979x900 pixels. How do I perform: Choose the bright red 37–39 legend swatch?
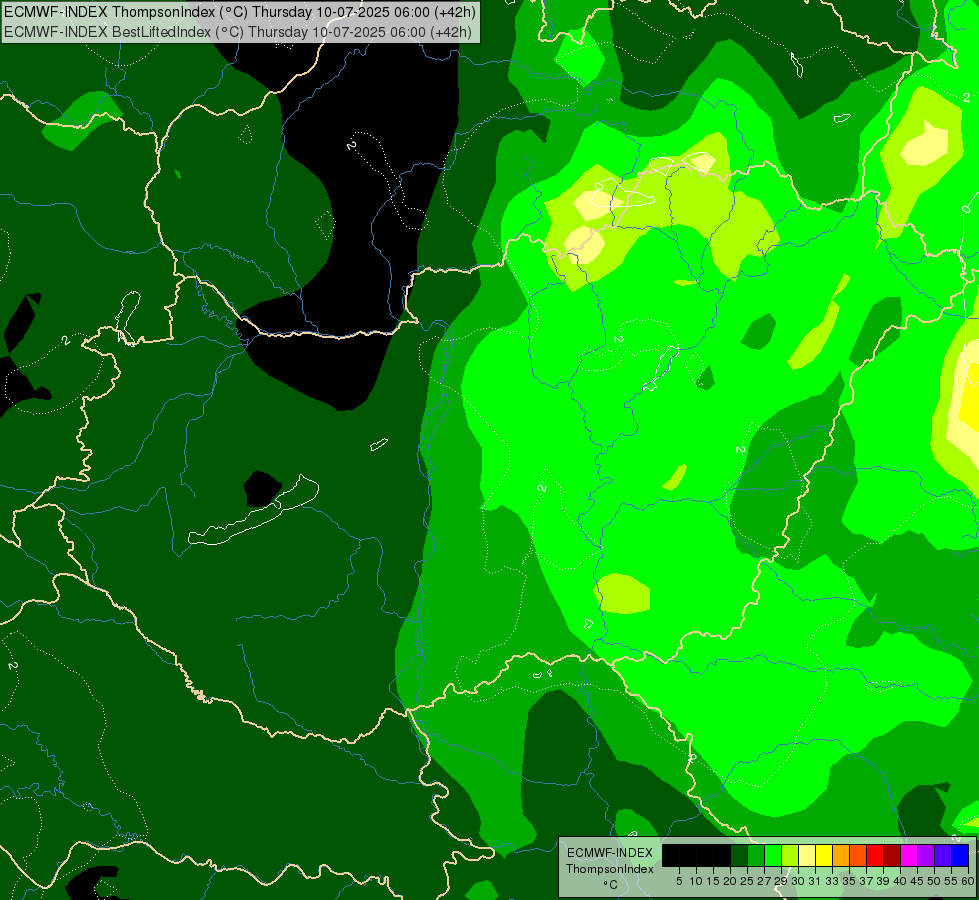tap(875, 855)
